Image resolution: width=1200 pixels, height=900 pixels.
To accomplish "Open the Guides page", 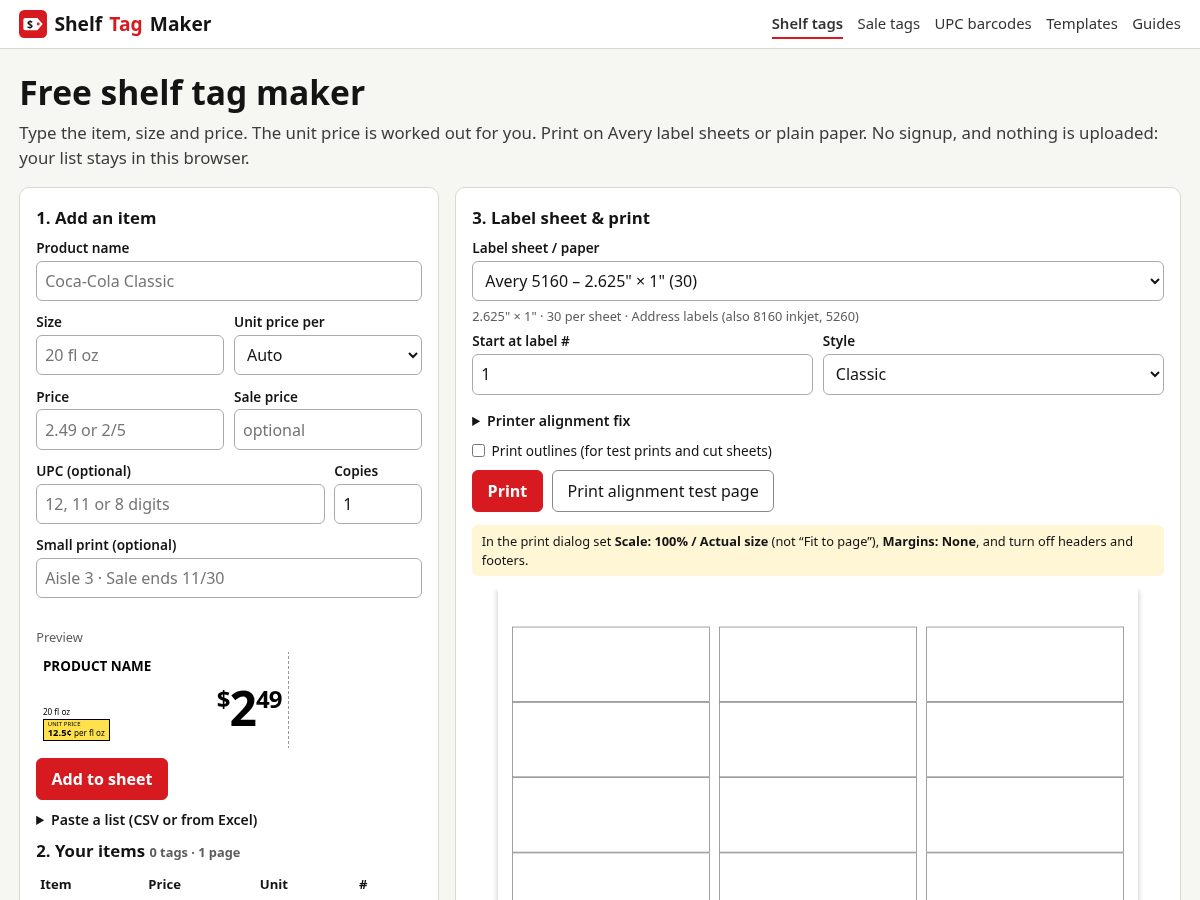I will tap(1156, 24).
